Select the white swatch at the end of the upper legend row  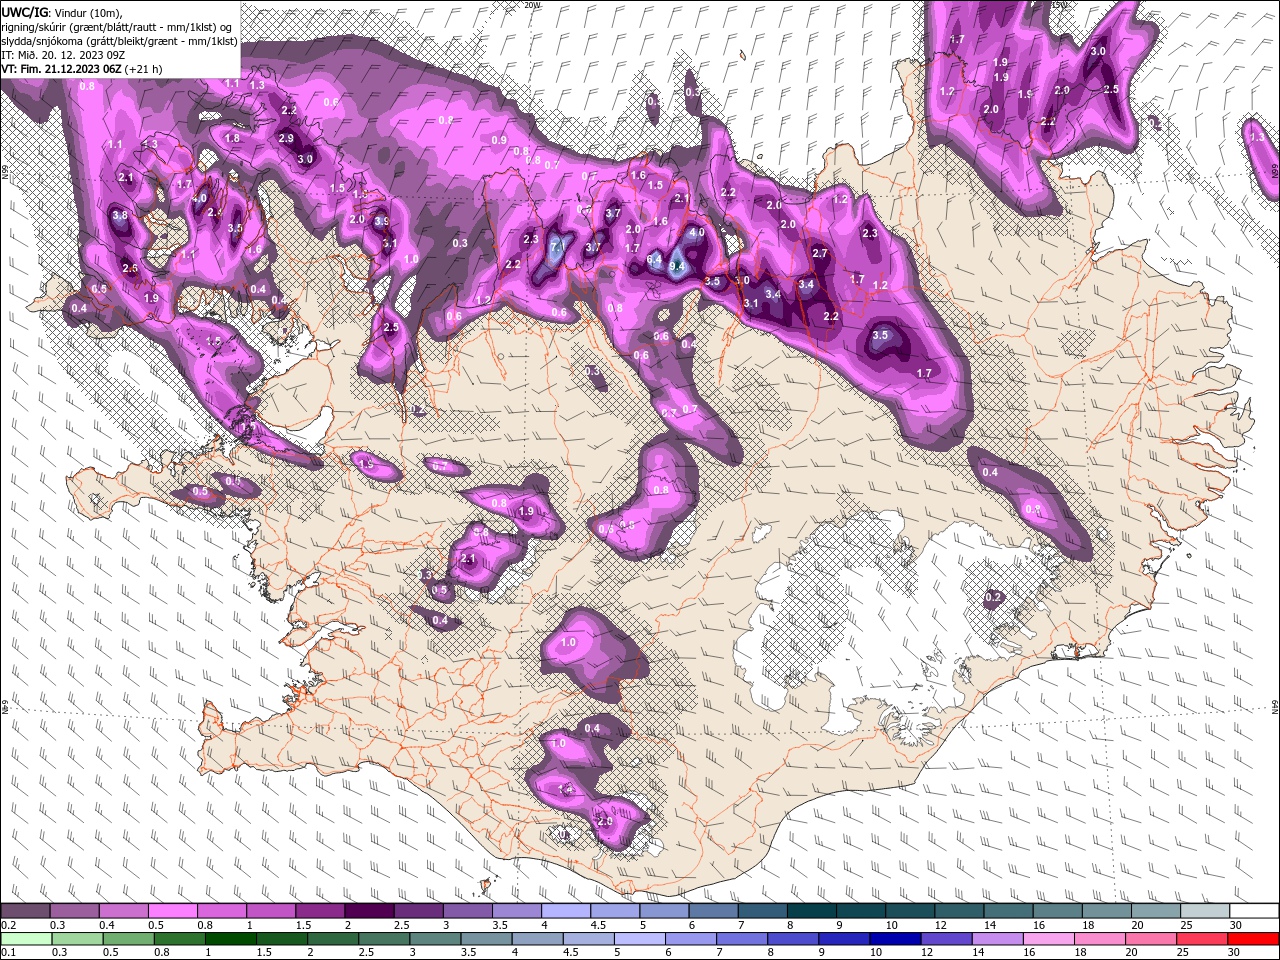click(x=1255, y=911)
